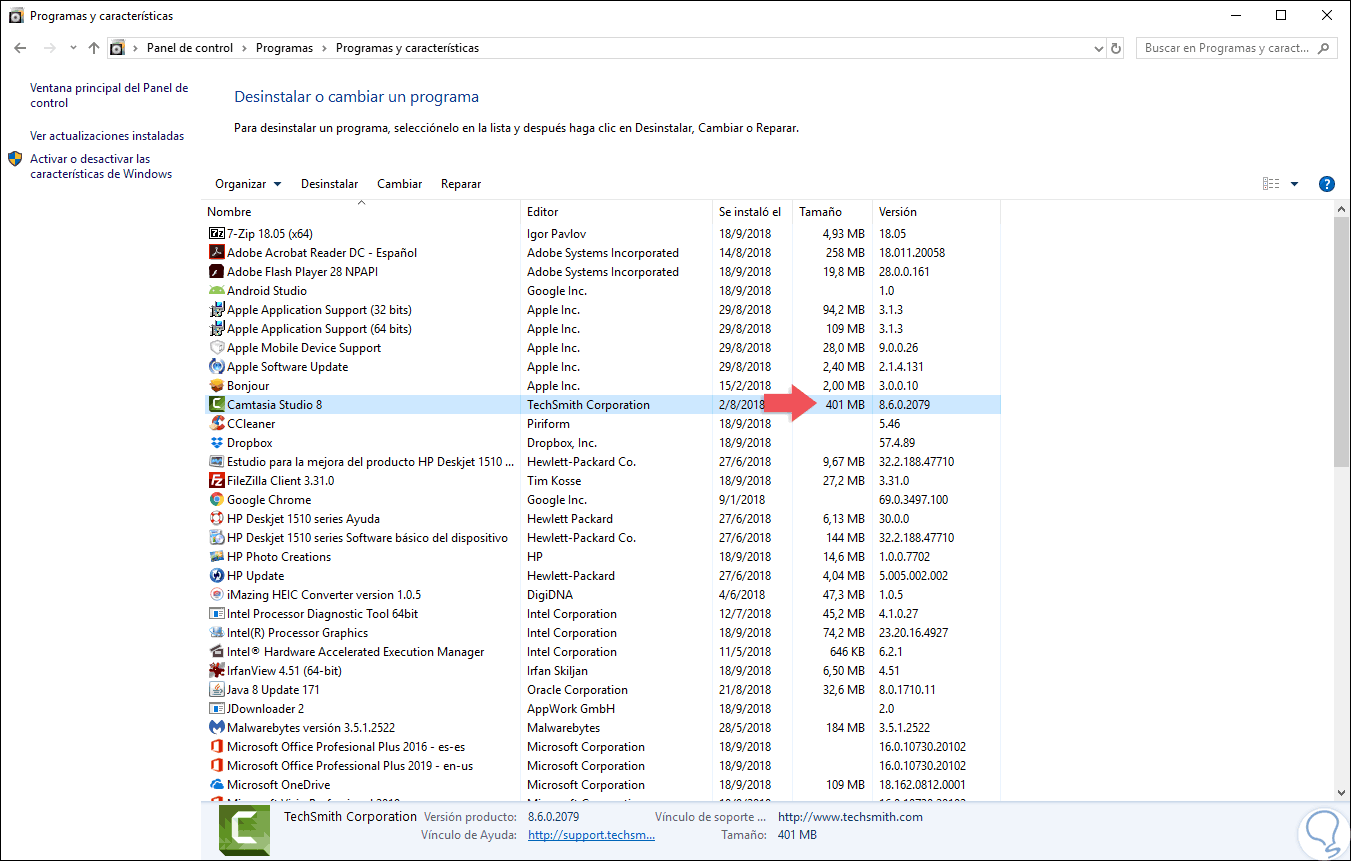Sort programs by Versión column

(x=936, y=212)
